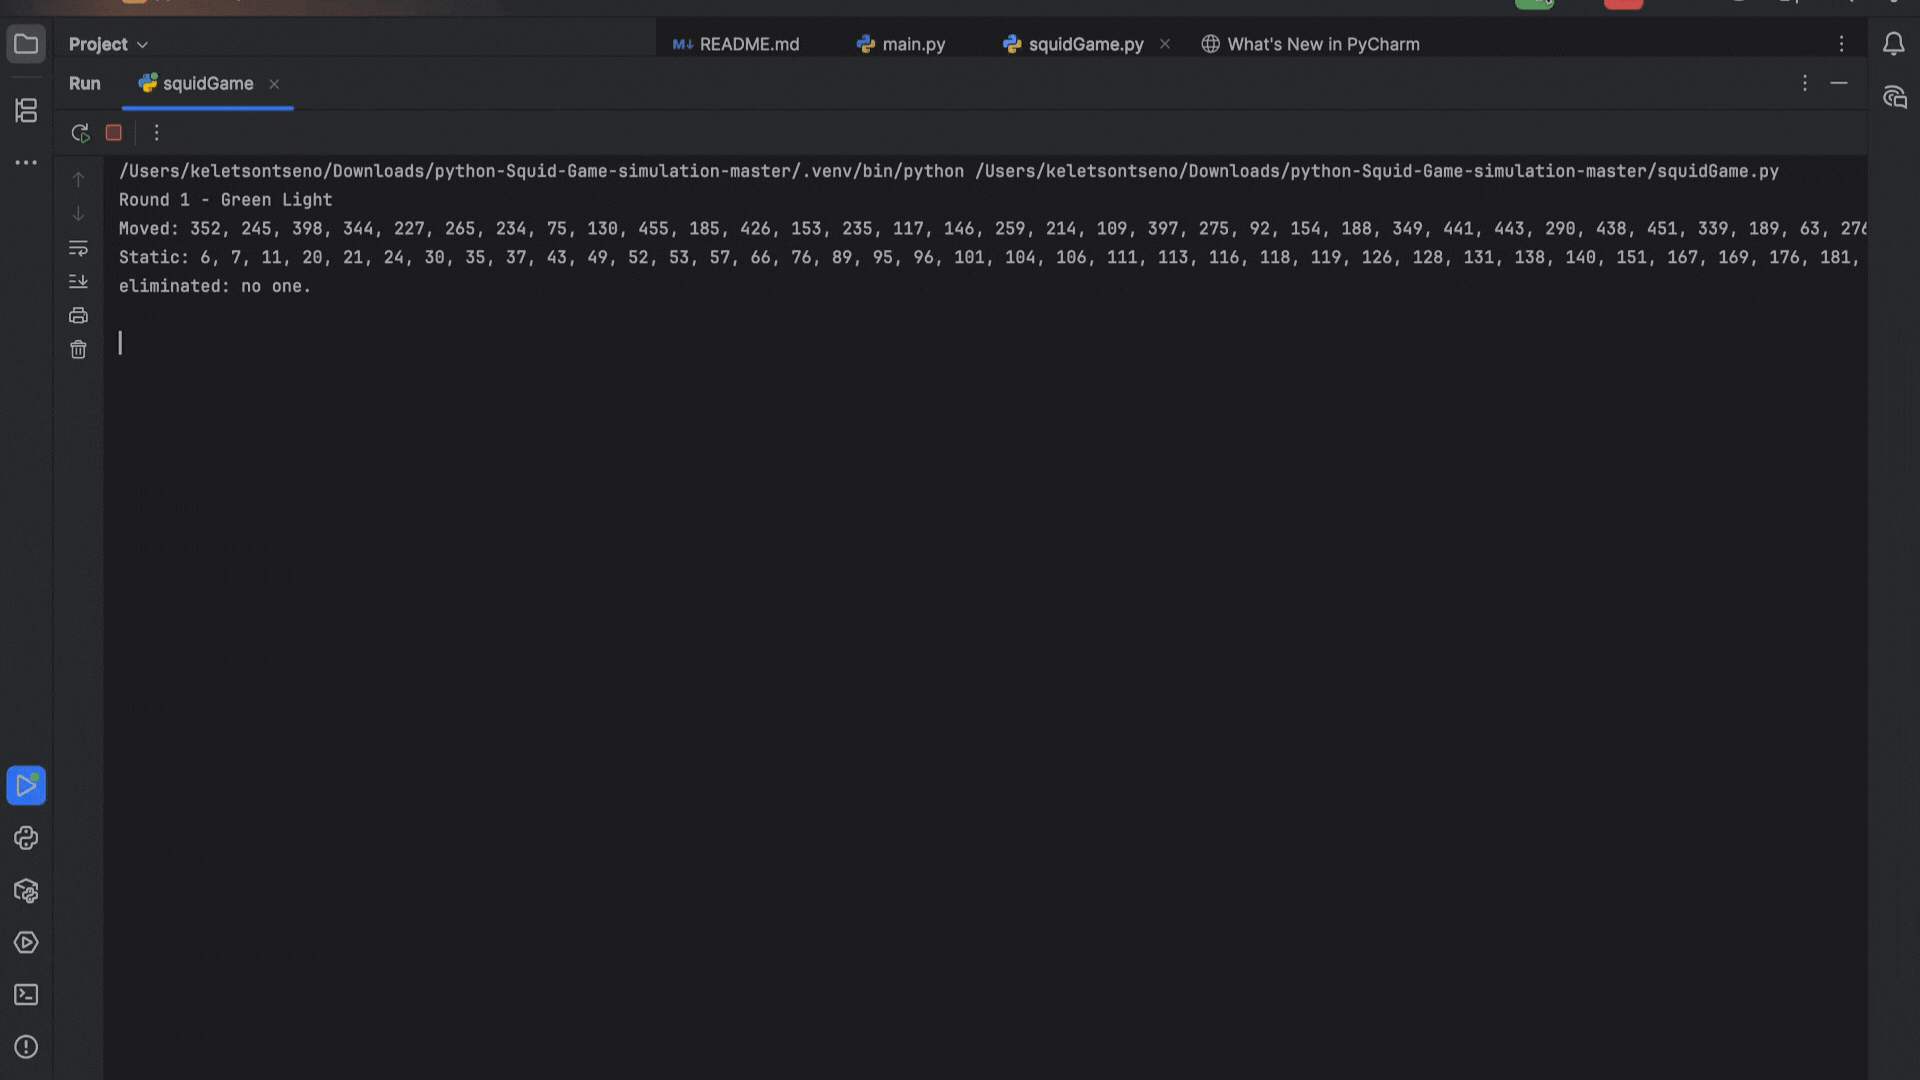
Task: Show more tool windows ellipsis in left sidebar
Action: click(x=26, y=162)
